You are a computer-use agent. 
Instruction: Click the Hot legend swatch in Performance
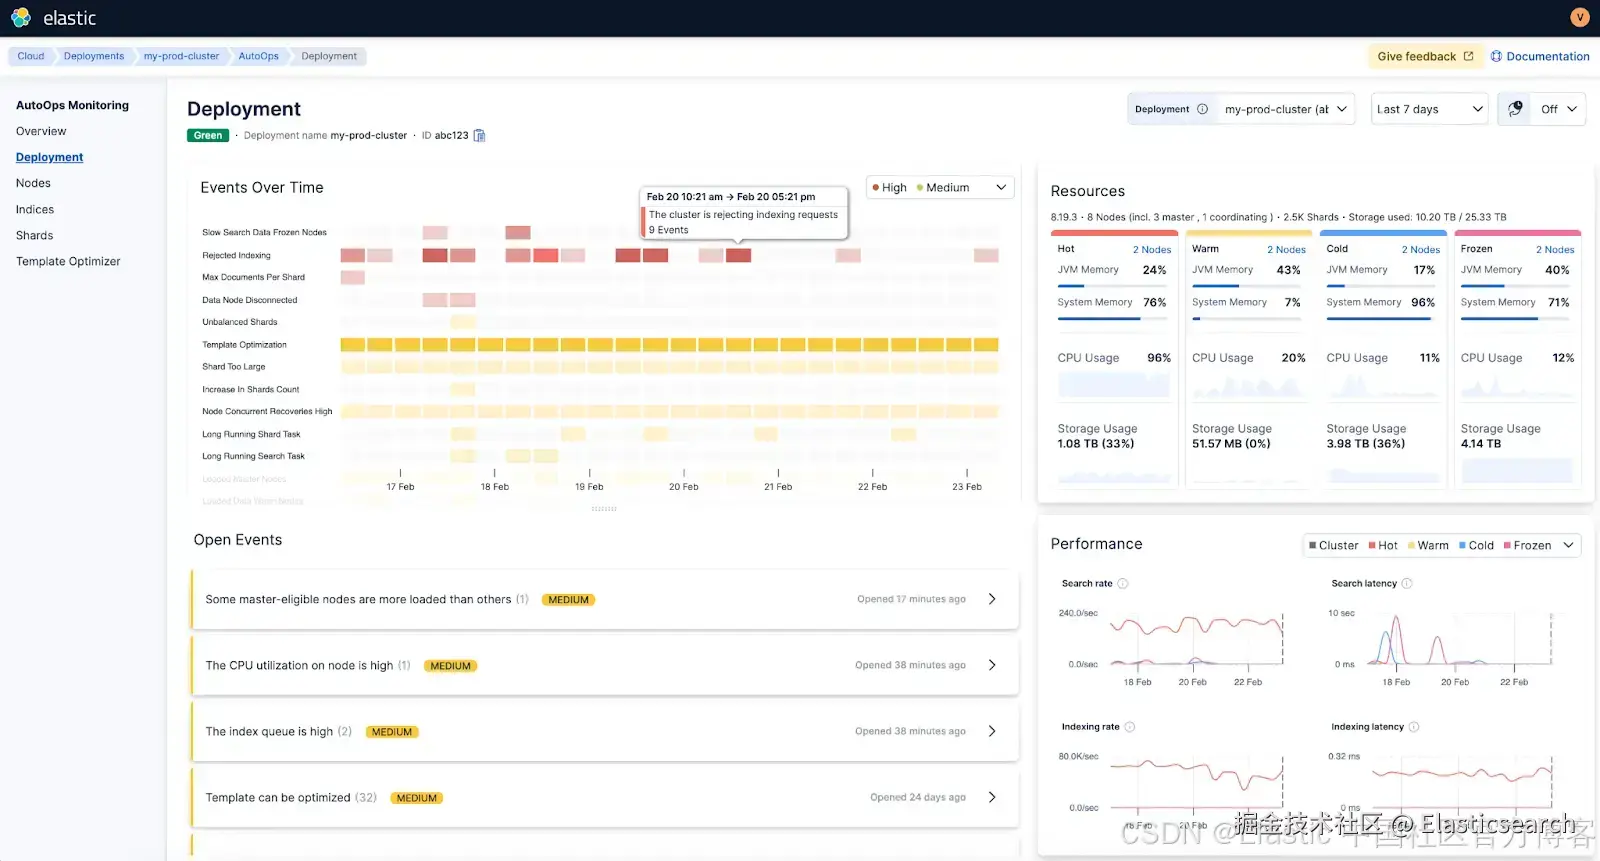1372,545
